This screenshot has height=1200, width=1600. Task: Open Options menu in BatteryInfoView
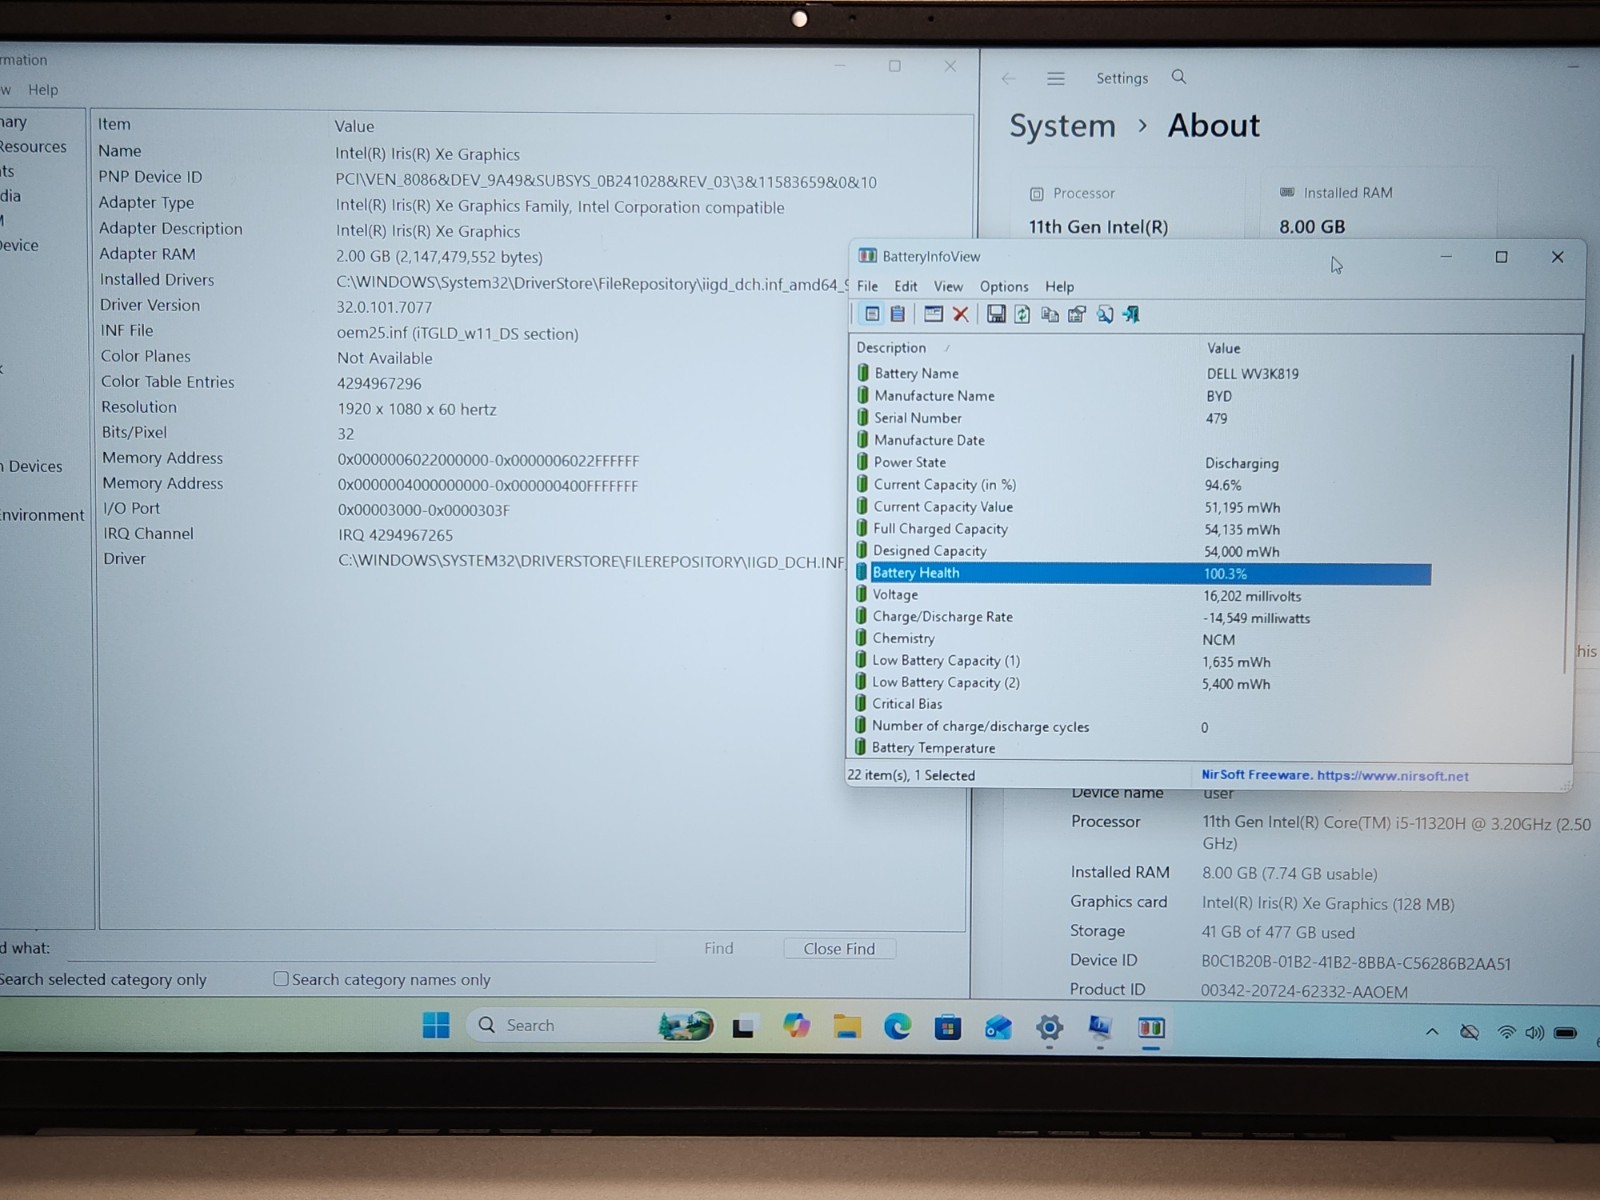pyautogui.click(x=1004, y=286)
